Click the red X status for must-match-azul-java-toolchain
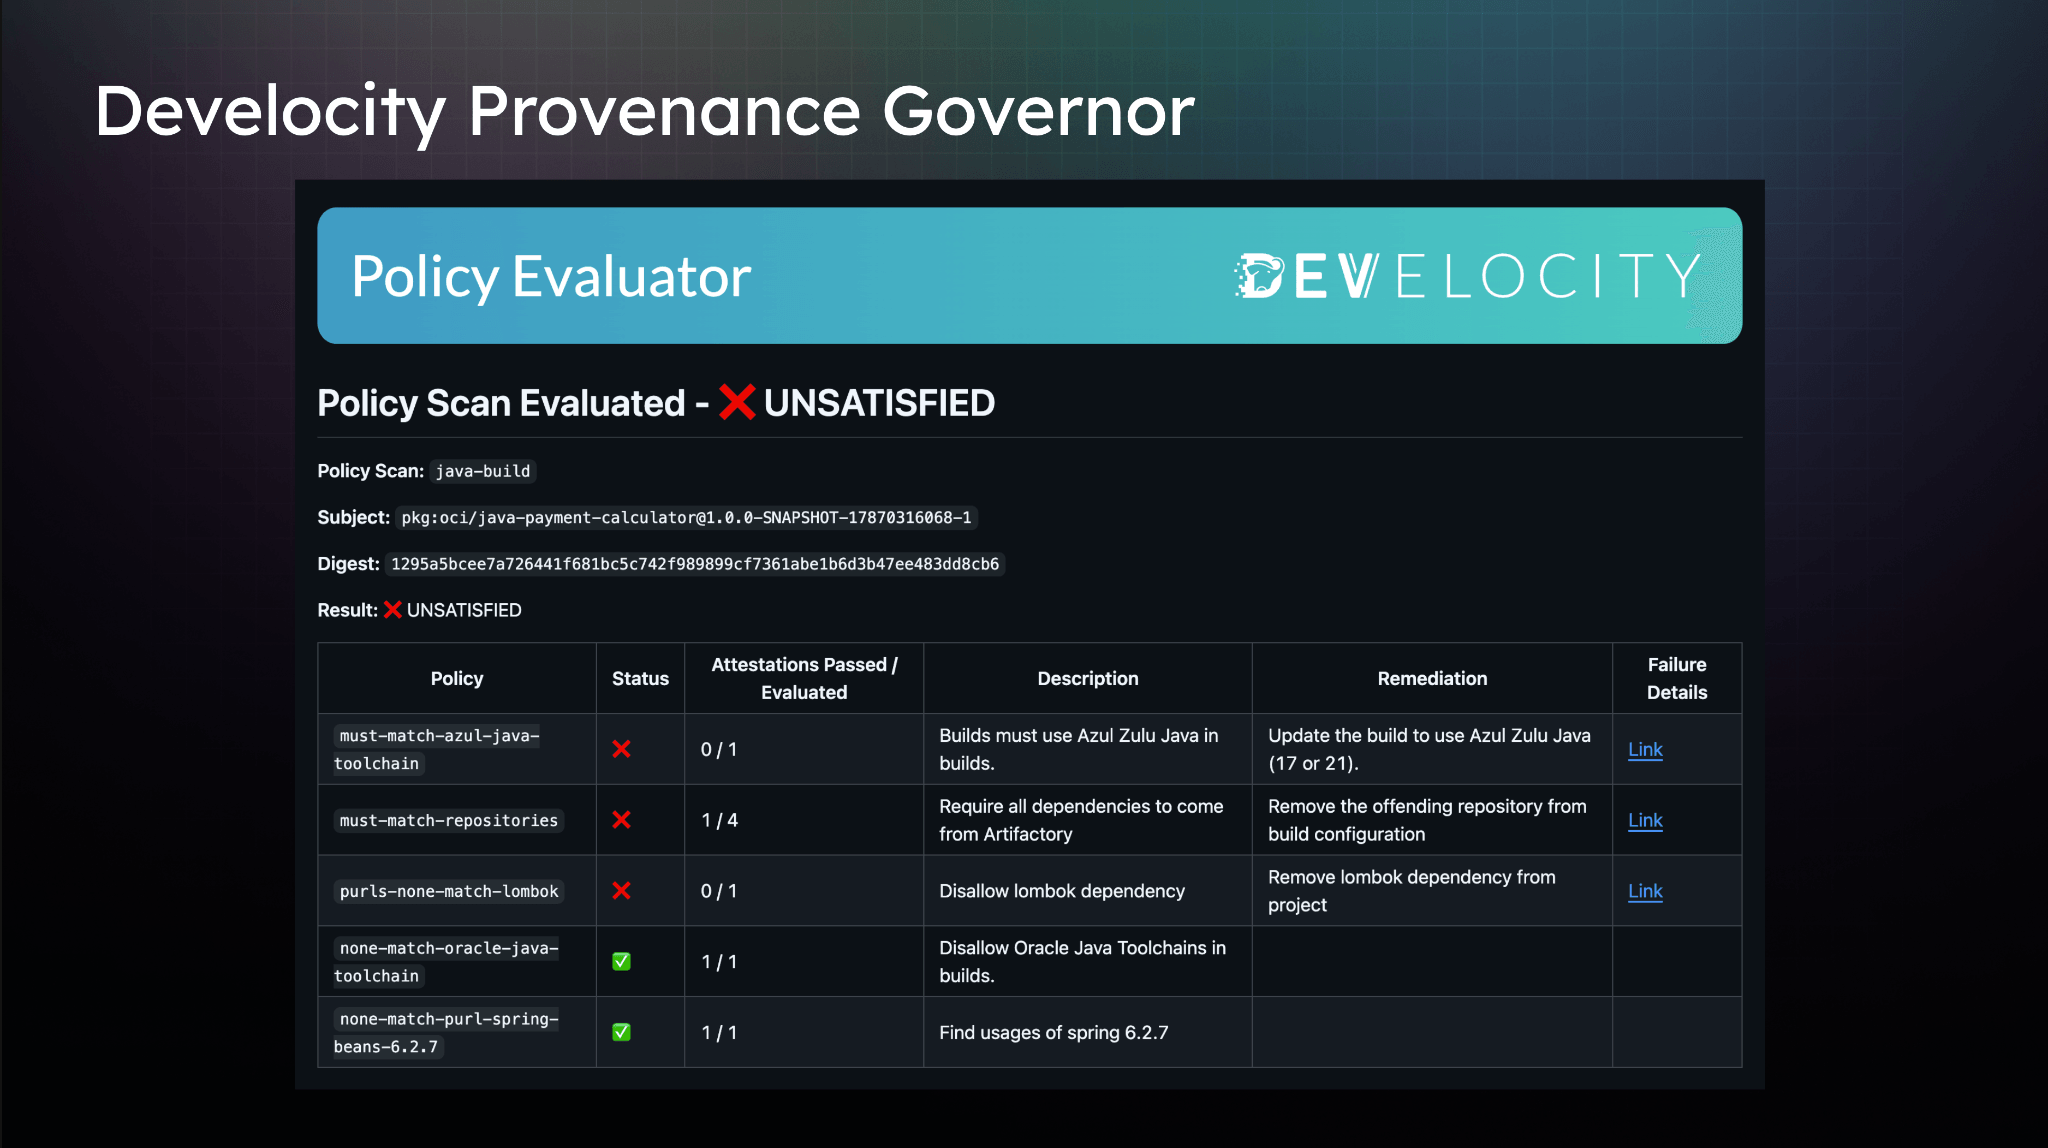 pos(622,749)
